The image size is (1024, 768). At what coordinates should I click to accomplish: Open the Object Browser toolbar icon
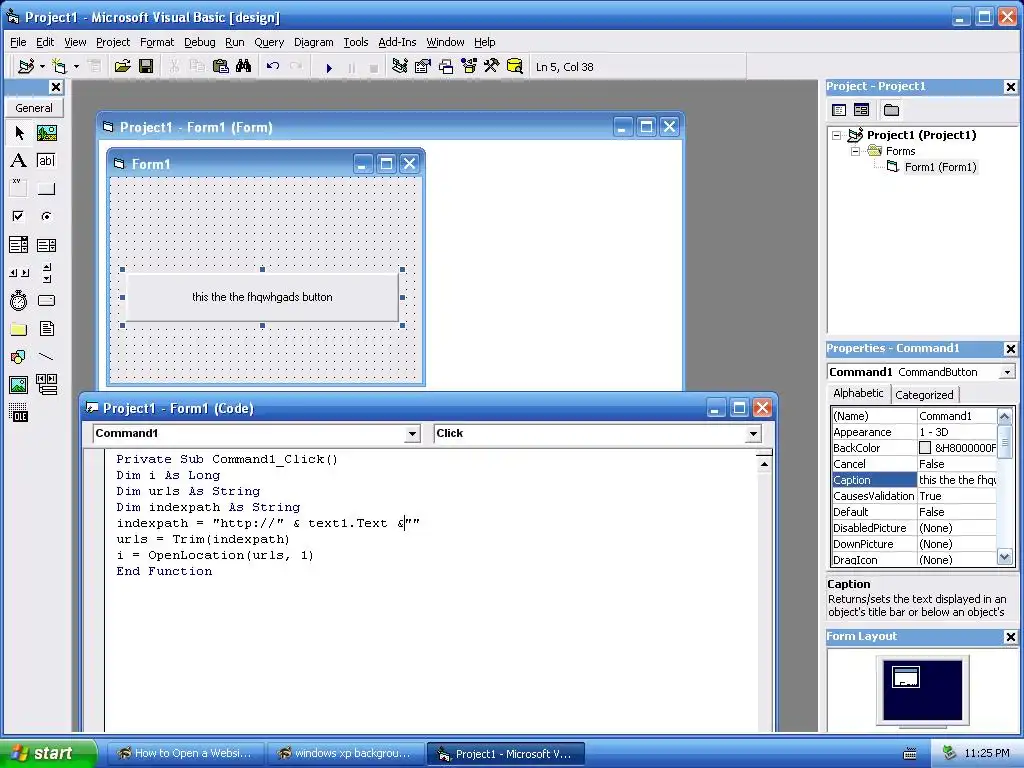469,67
